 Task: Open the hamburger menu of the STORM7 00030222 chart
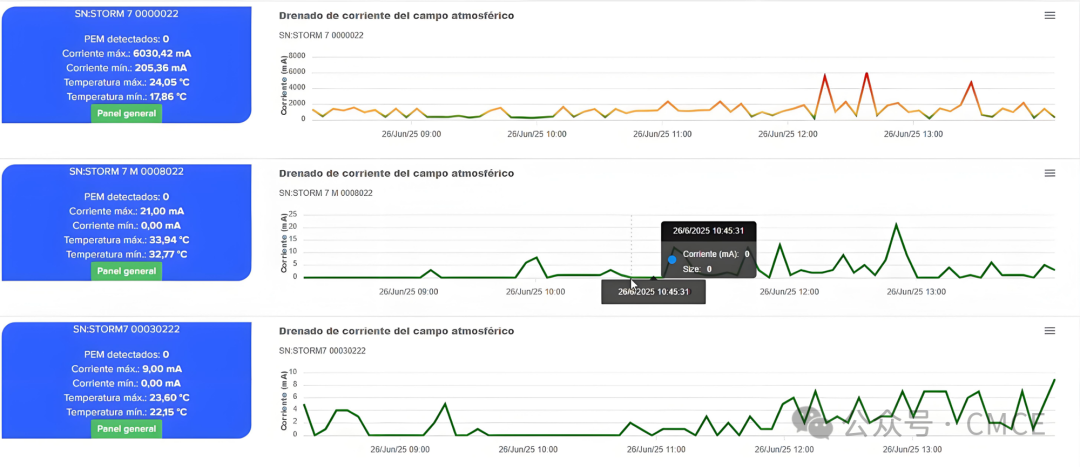(x=1049, y=331)
